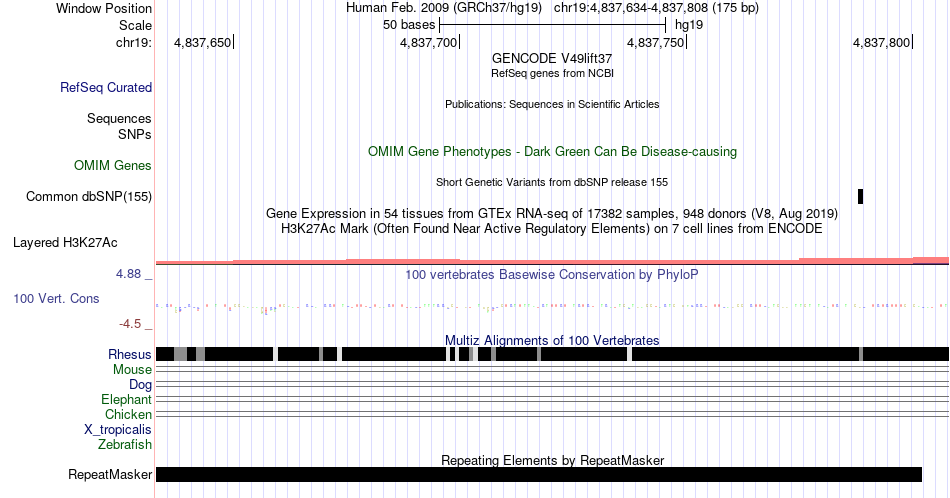Click the Common dbSNP(155) track label
Screen dimensions: 950x498
pos(89,196)
